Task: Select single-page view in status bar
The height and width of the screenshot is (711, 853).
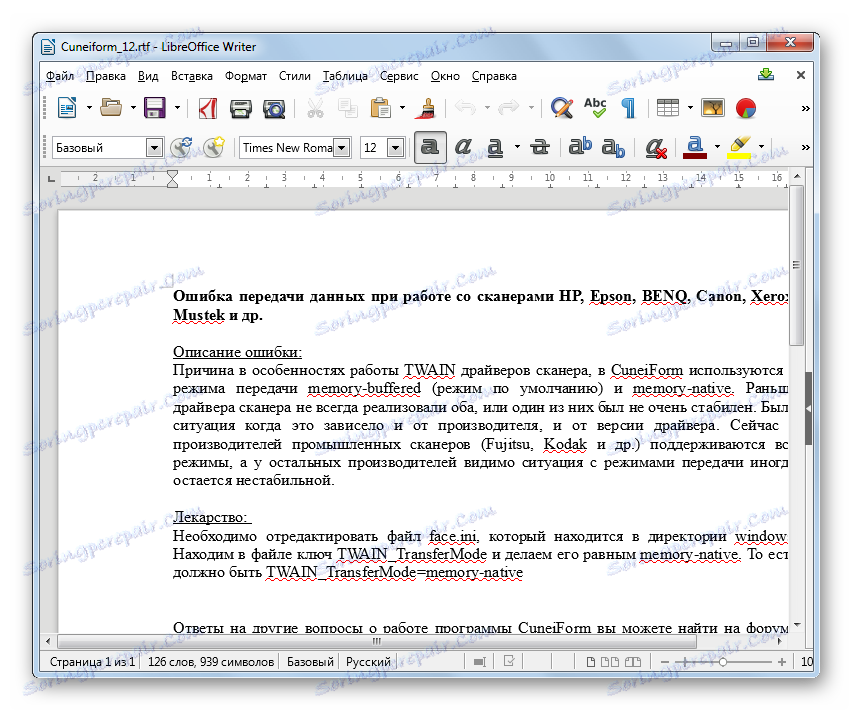Action: click(x=591, y=661)
